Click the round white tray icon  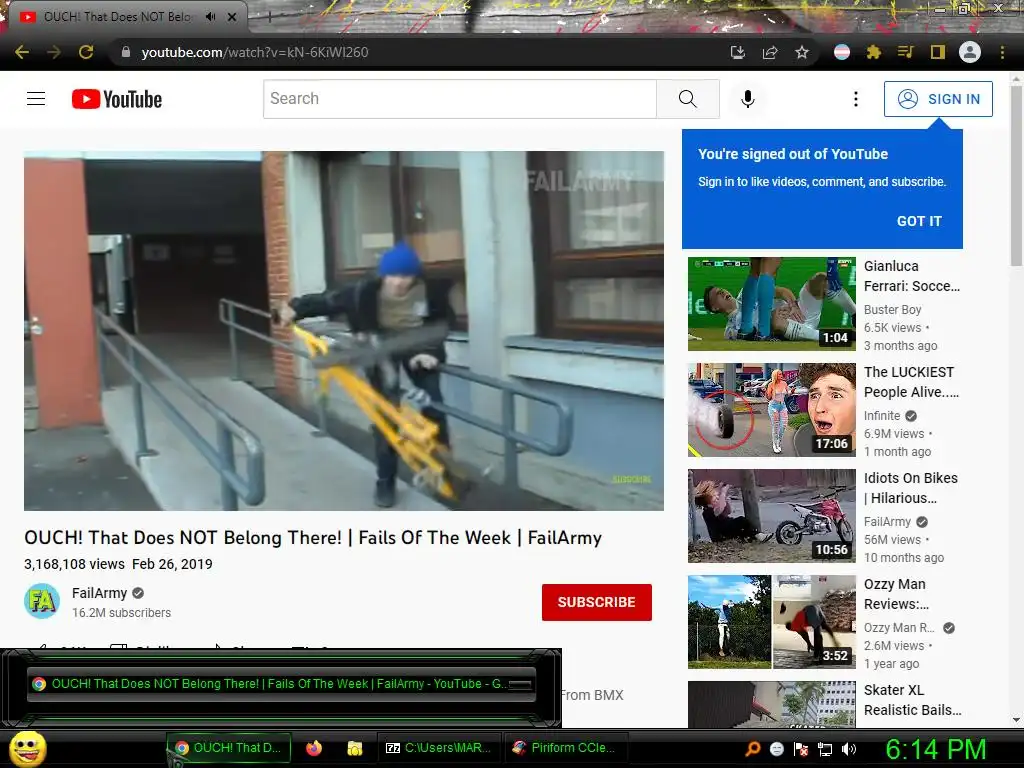click(776, 748)
